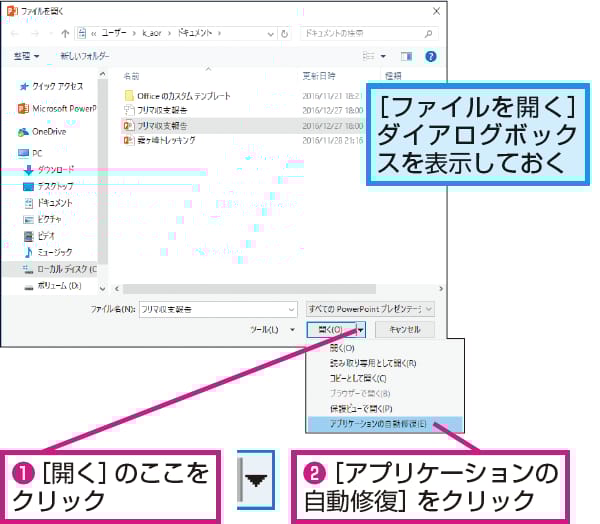
Task: Open デスクトップ in the sidebar
Action: coord(48,186)
